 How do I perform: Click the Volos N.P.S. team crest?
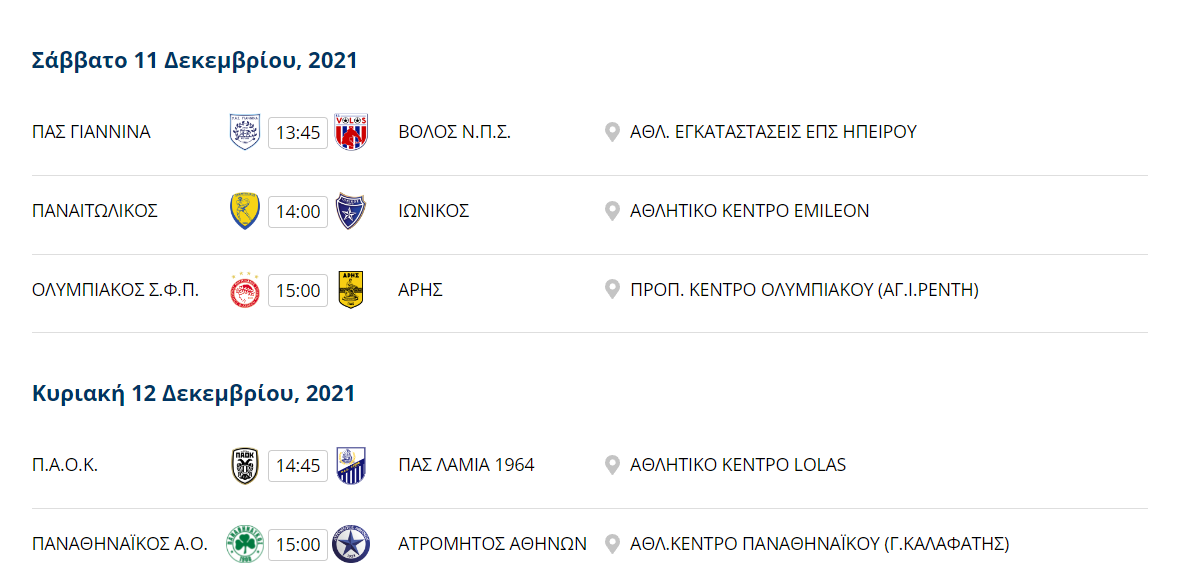[x=351, y=132]
